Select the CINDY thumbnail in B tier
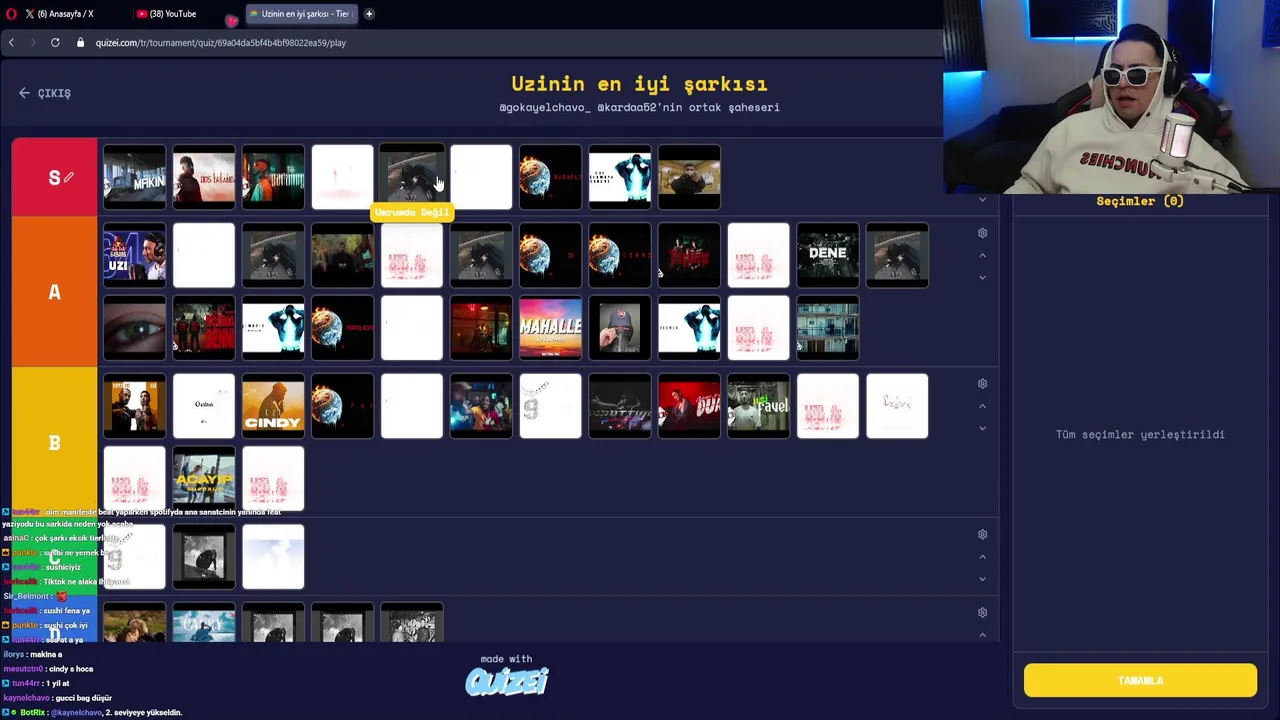Screen dimensions: 1280x720 [x=273, y=406]
